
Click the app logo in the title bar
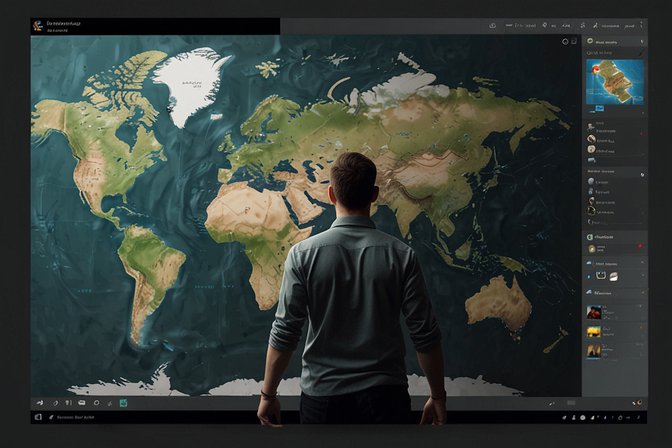click(x=37, y=21)
